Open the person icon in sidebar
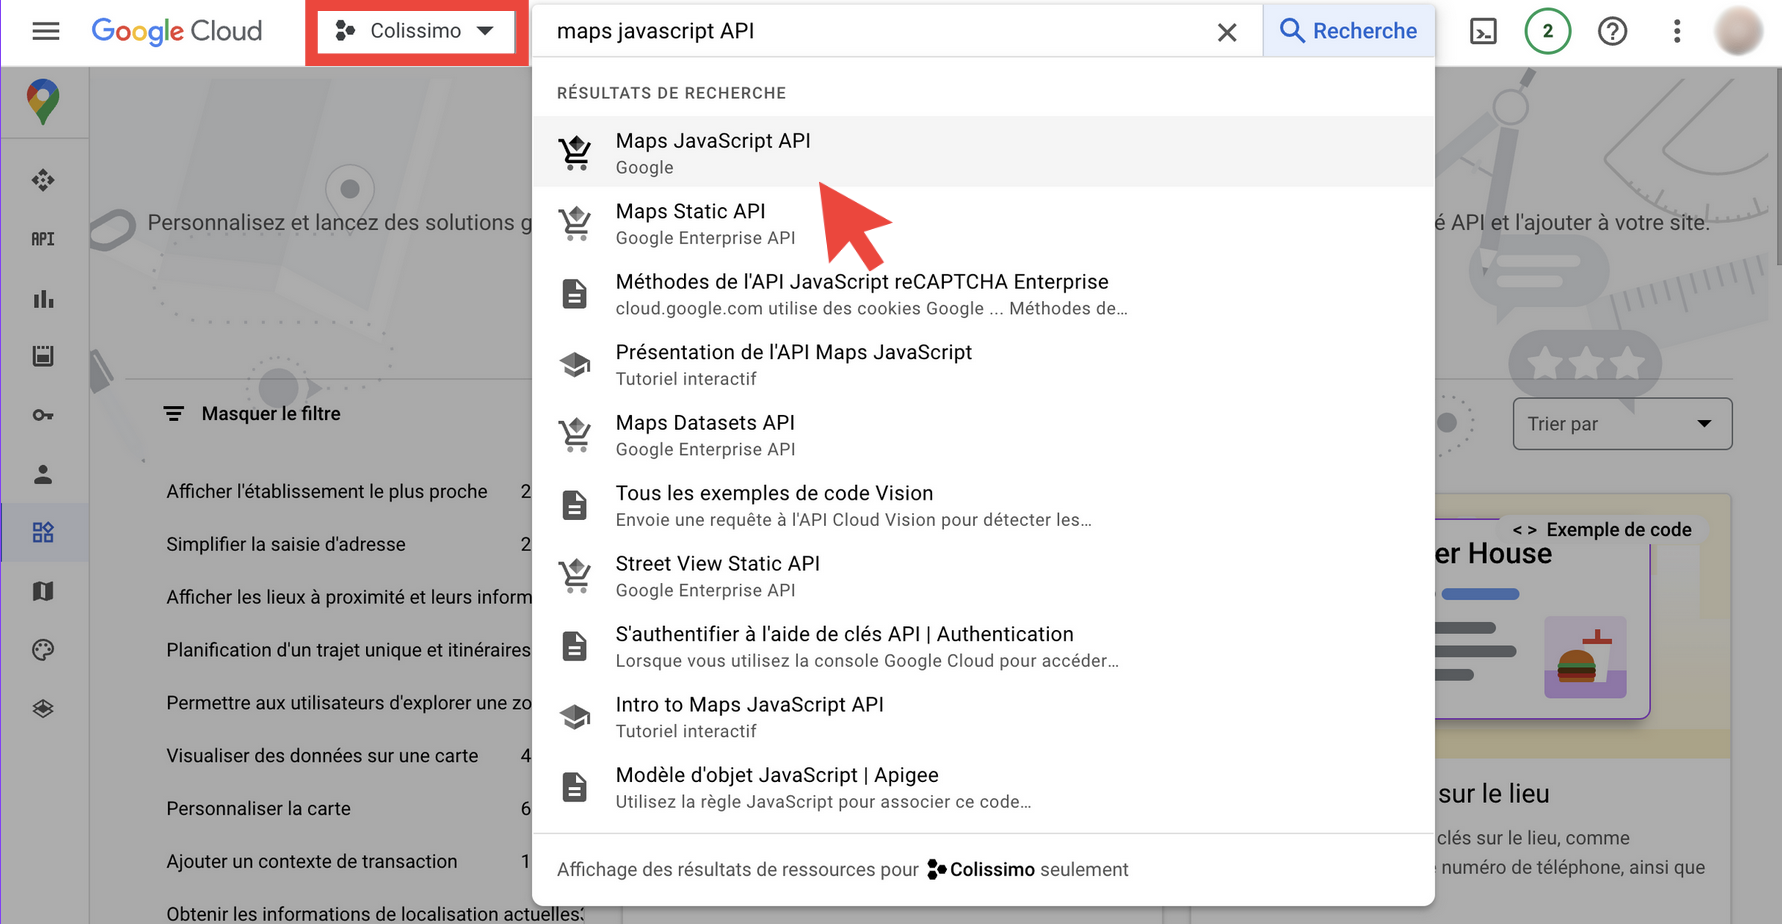The image size is (1782, 924). pos(43,474)
